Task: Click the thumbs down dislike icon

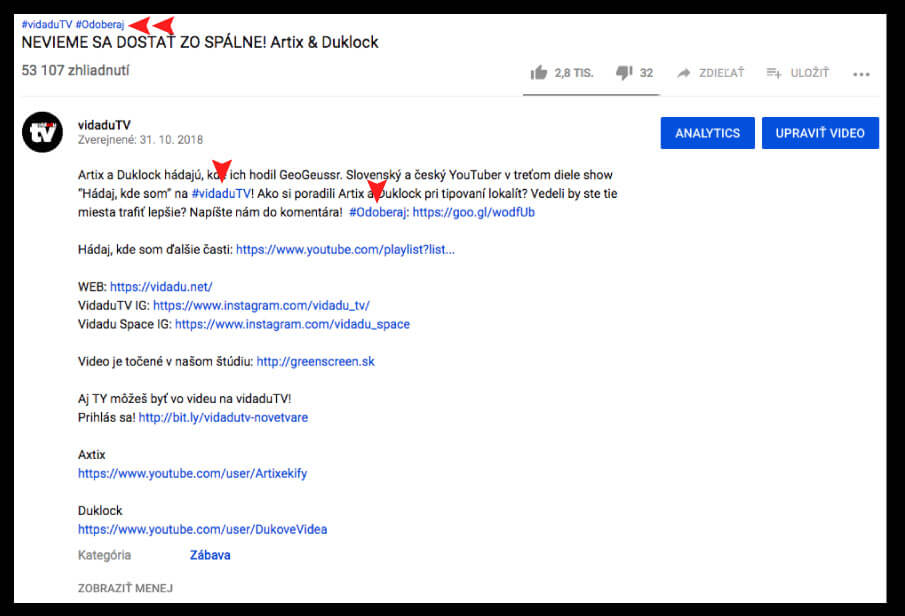Action: pos(624,73)
